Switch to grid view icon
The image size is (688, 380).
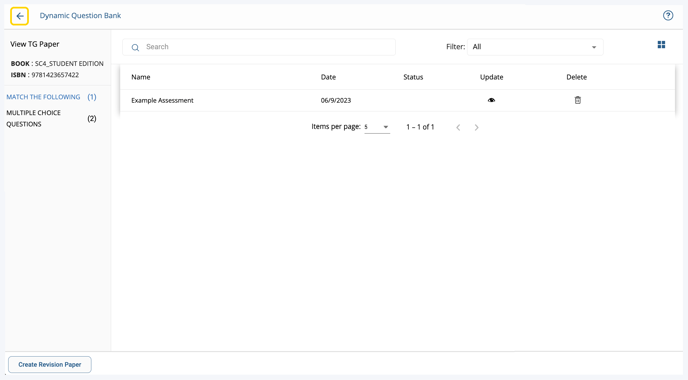(661, 45)
